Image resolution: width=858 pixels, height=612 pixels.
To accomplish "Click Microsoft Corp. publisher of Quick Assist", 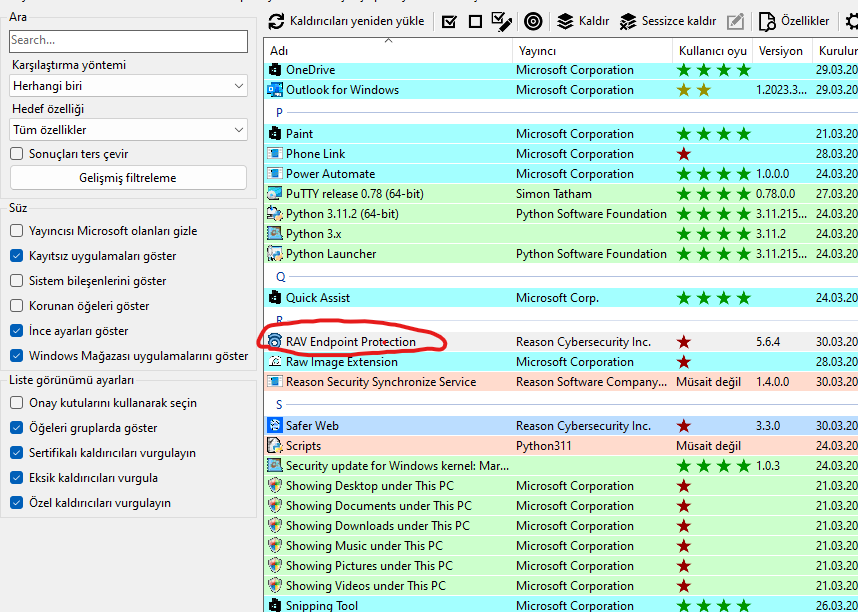I will point(557,298).
